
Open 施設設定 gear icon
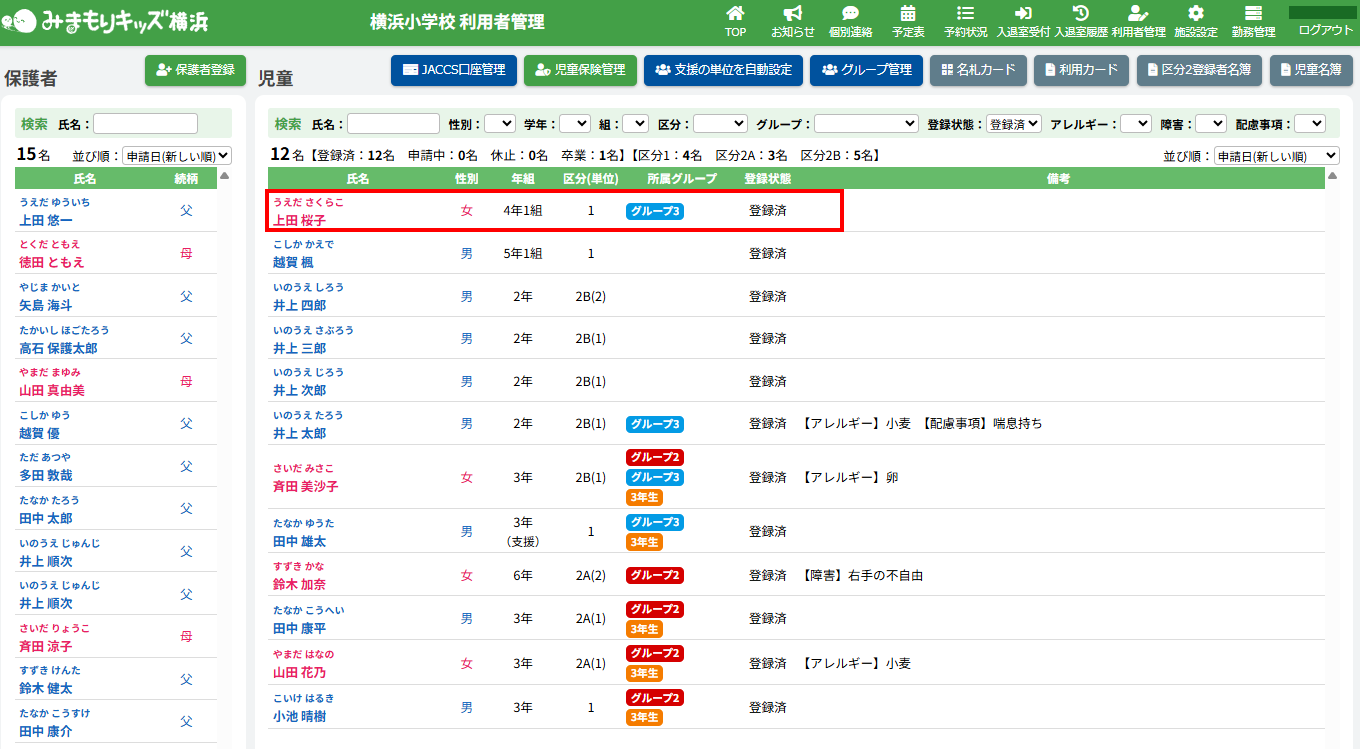(1195, 14)
